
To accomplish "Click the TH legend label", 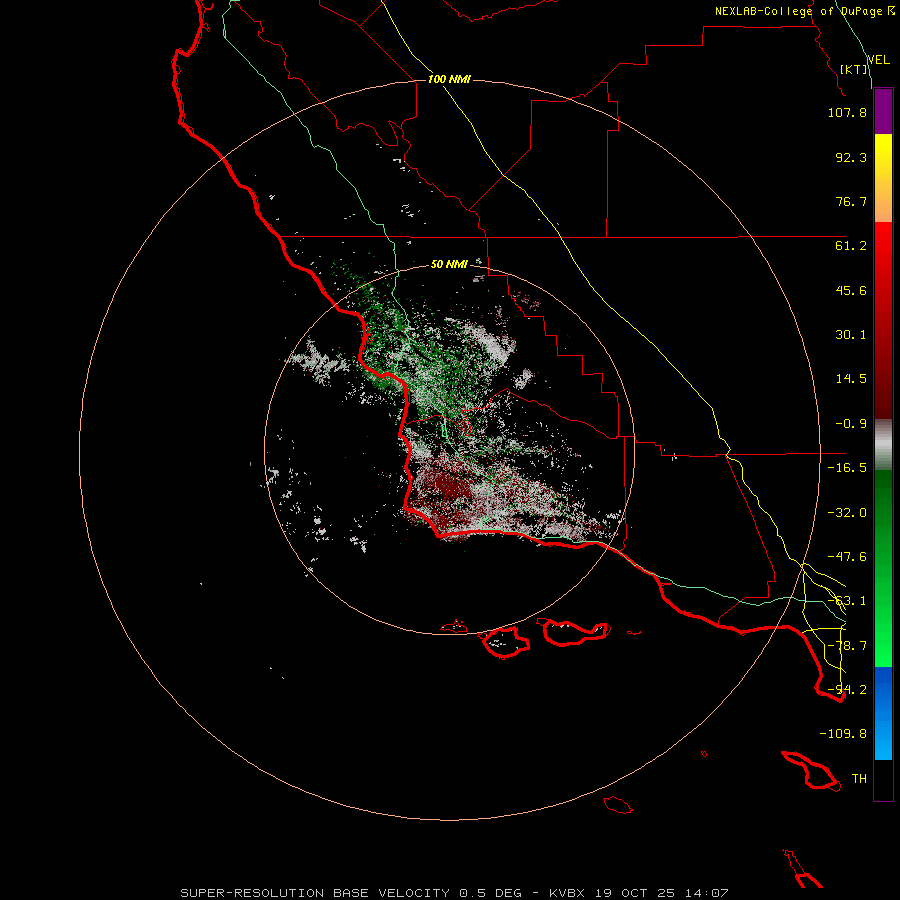I will (x=859, y=779).
